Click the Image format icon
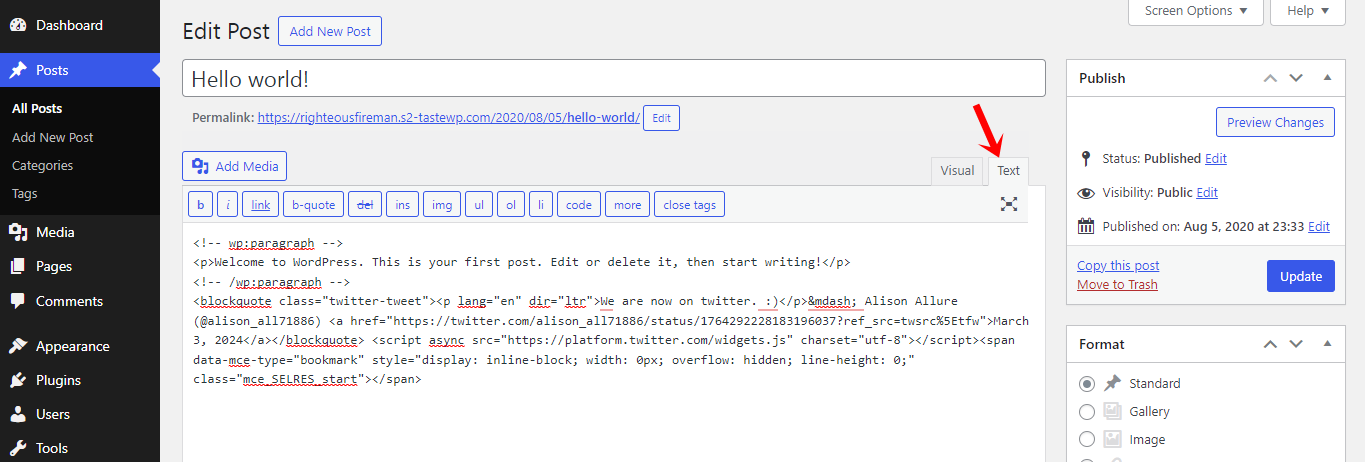 pos(1113,439)
